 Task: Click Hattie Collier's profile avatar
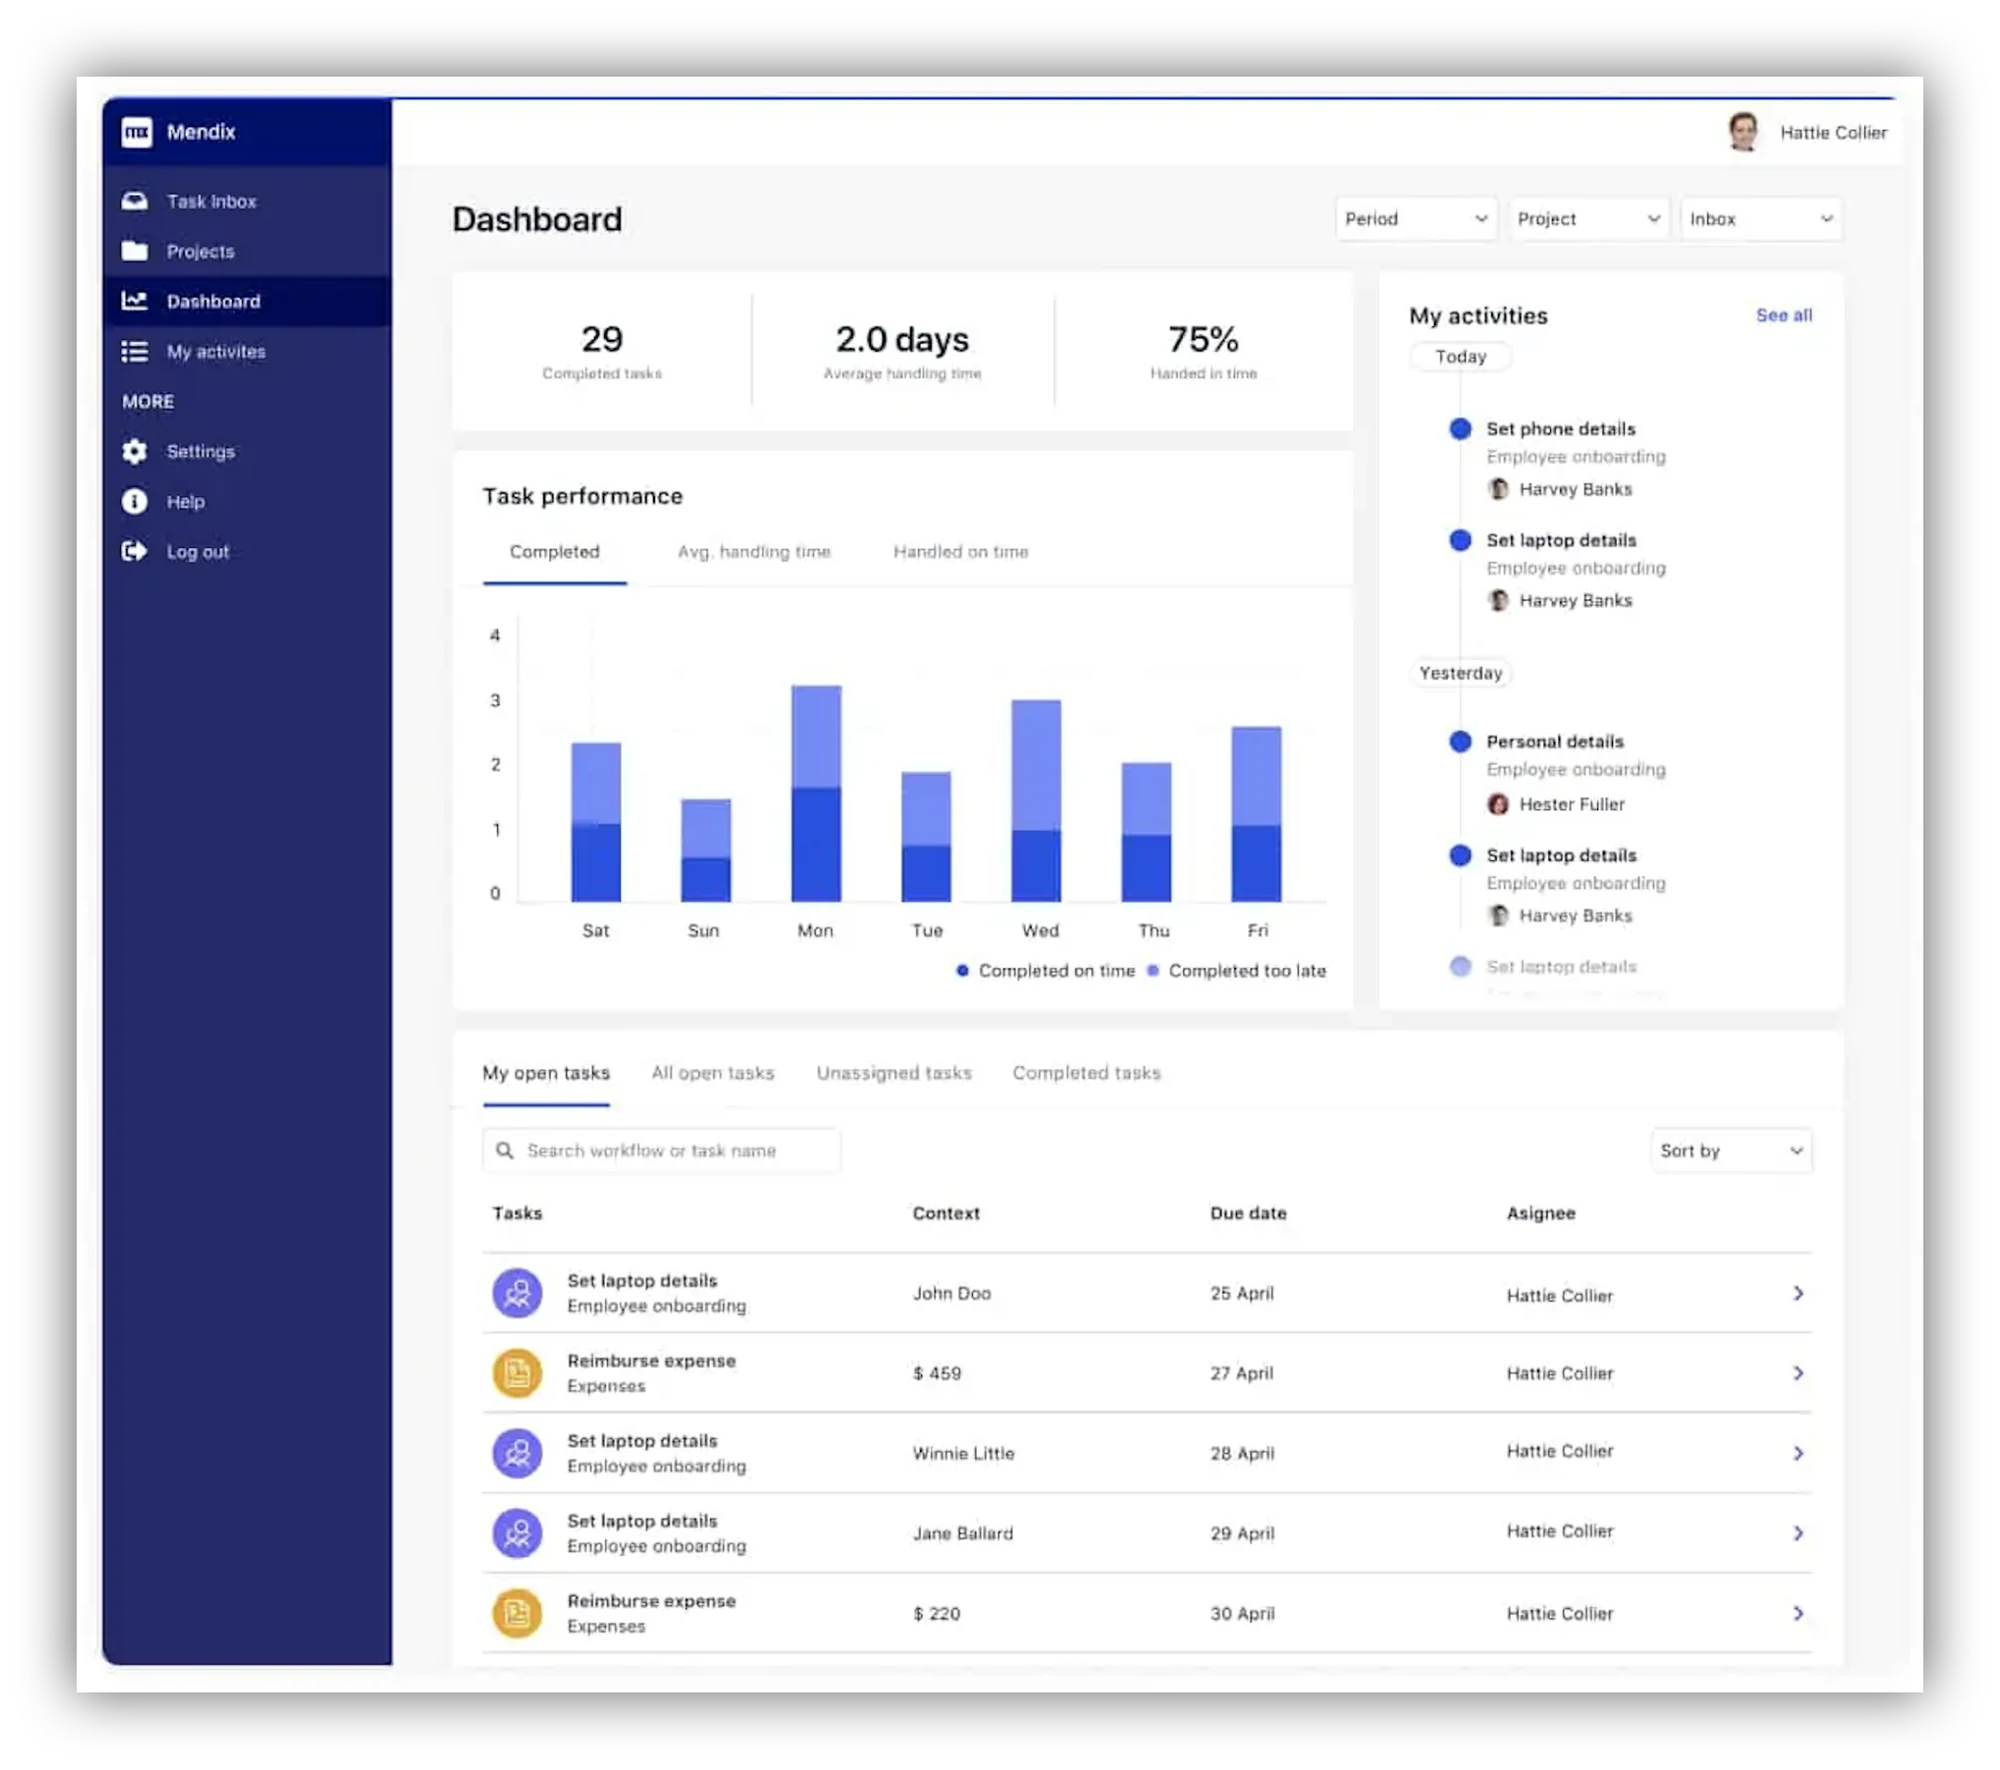(x=1743, y=132)
